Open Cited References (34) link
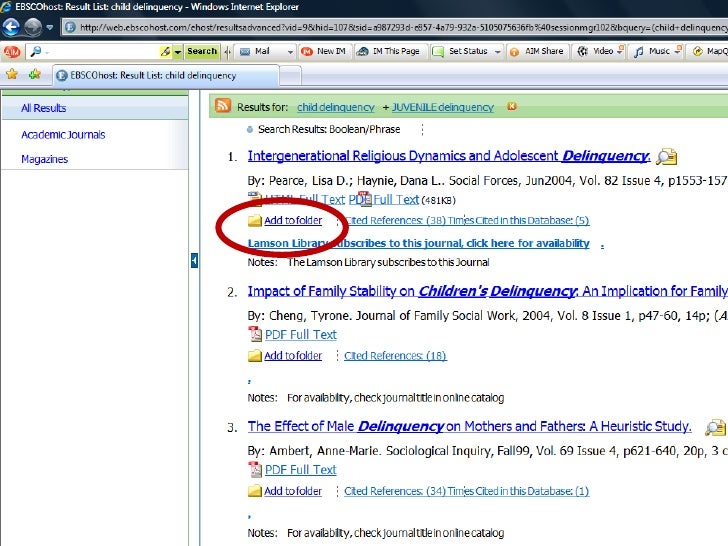 [395, 491]
